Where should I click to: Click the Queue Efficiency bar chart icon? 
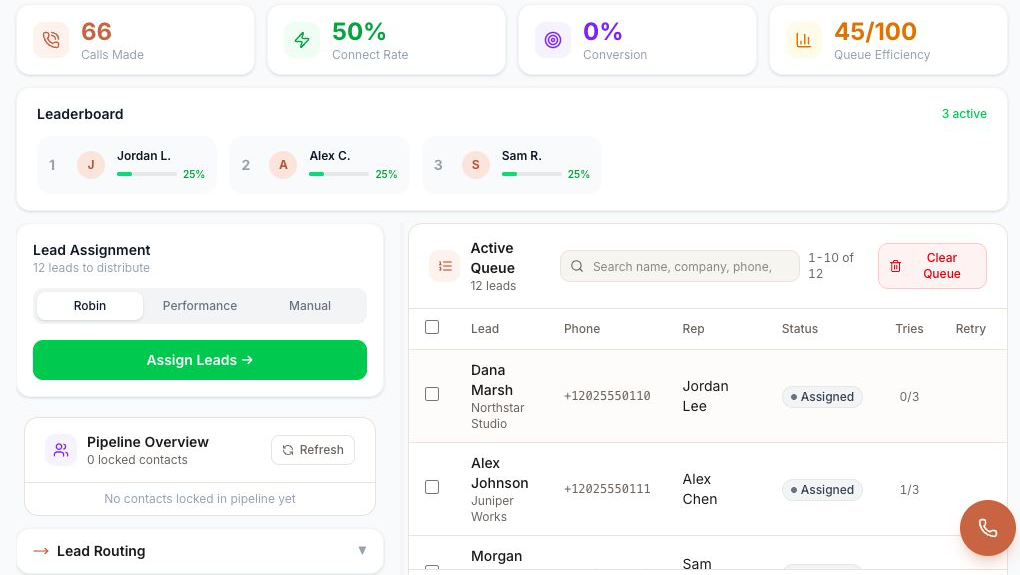point(804,40)
